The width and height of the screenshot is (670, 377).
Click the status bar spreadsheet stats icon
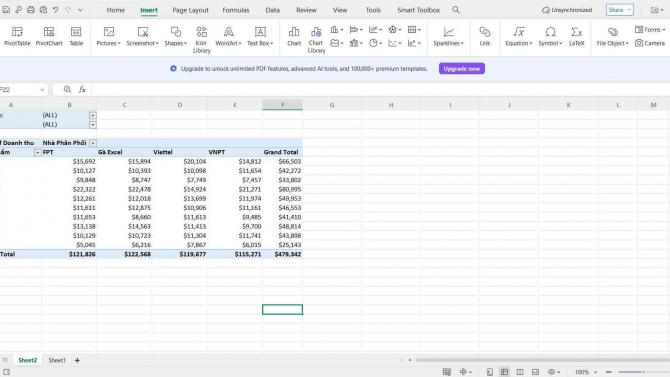(447, 372)
